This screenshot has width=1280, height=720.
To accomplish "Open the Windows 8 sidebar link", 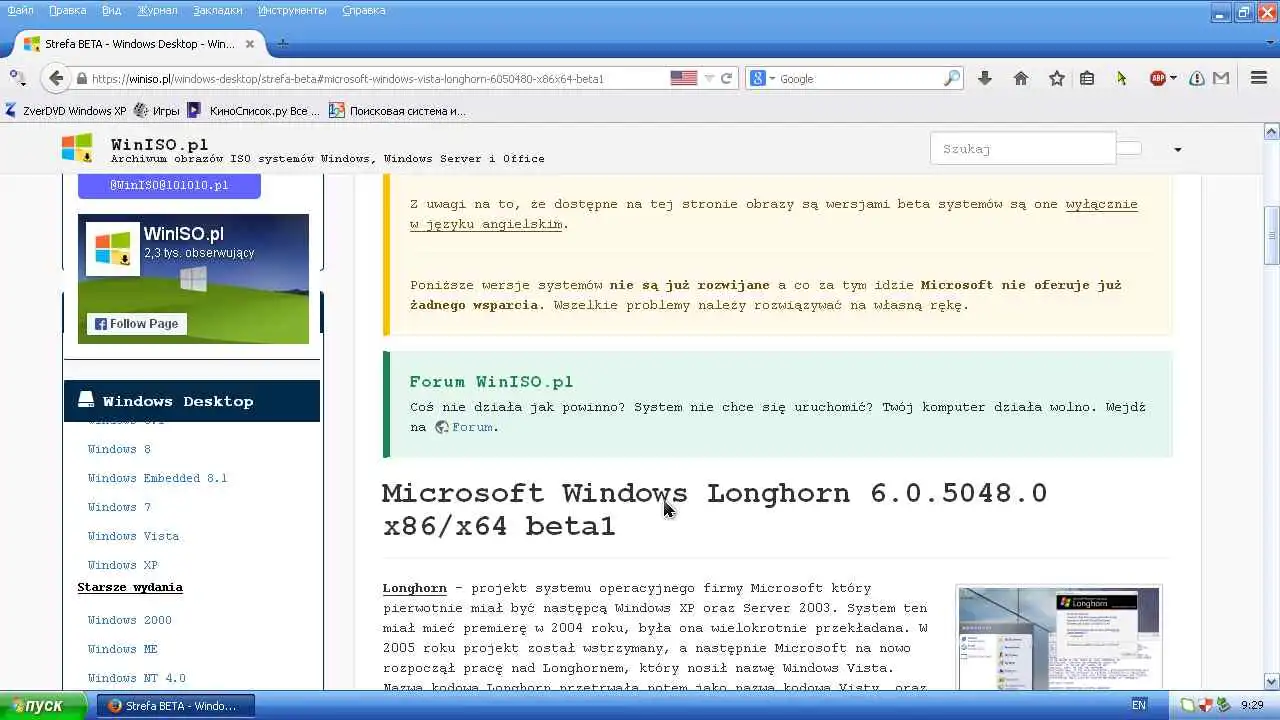I will (119, 449).
